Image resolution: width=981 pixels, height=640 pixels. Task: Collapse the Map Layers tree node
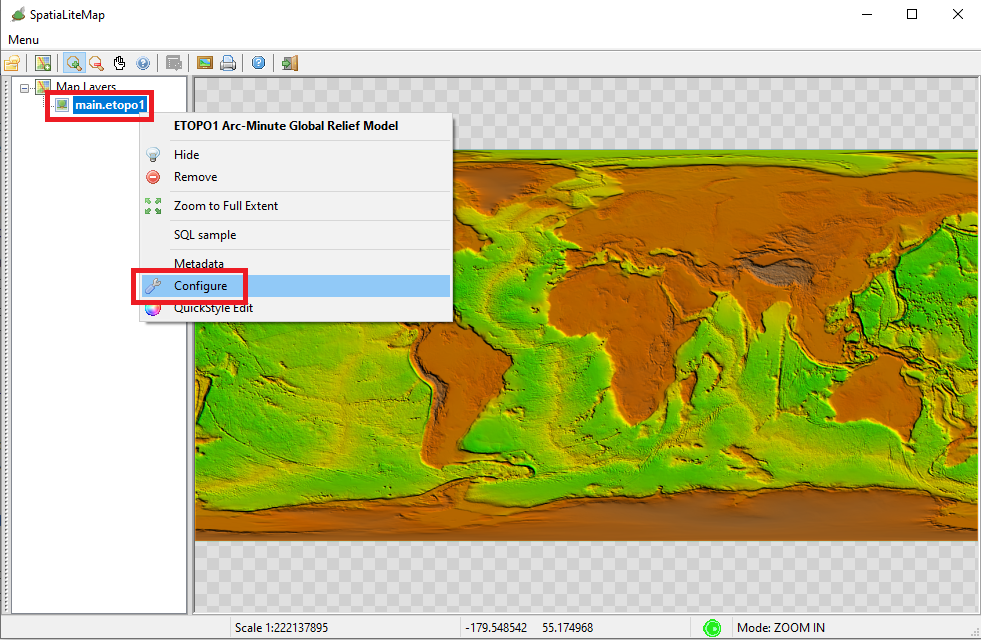[x=24, y=88]
